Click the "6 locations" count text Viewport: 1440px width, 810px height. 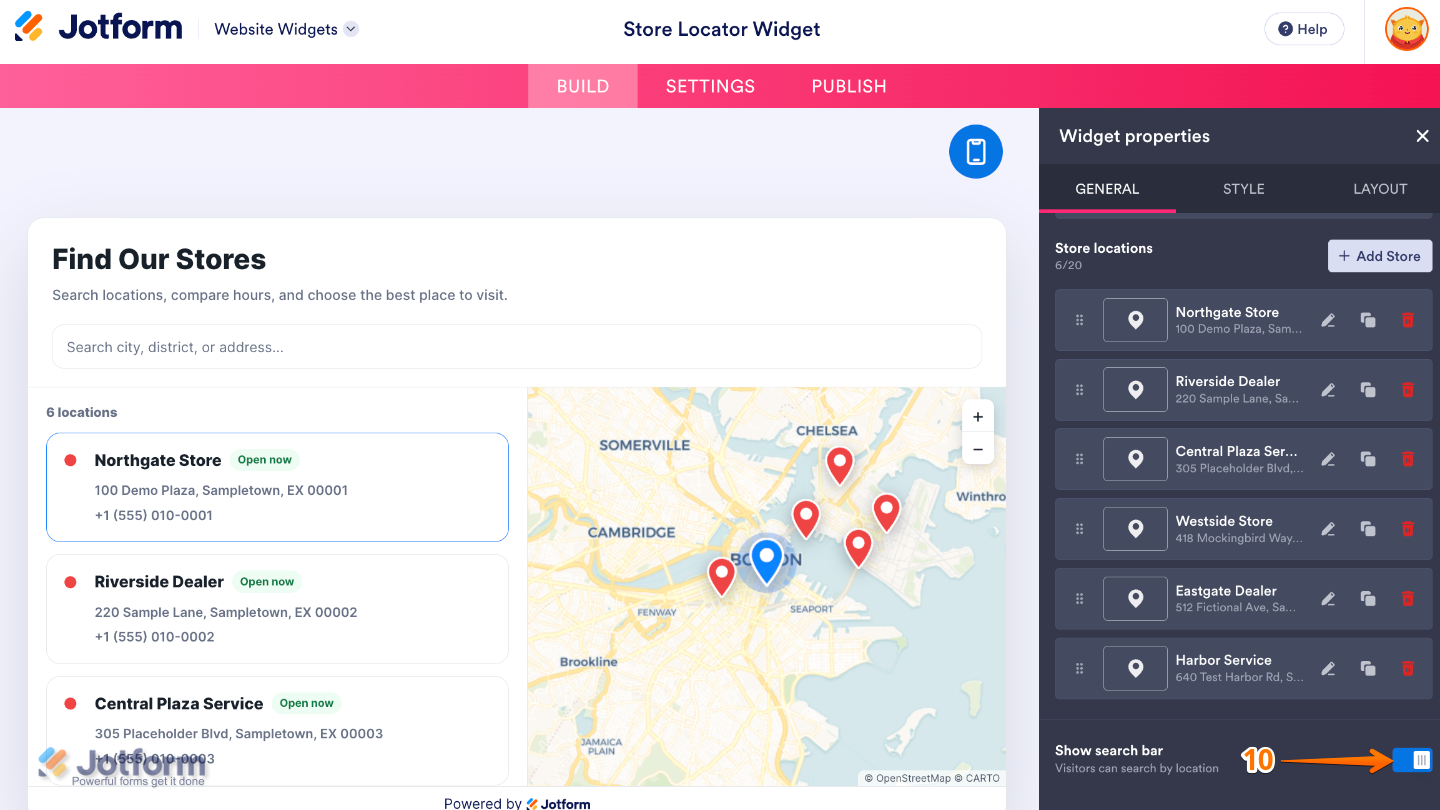[x=82, y=412]
